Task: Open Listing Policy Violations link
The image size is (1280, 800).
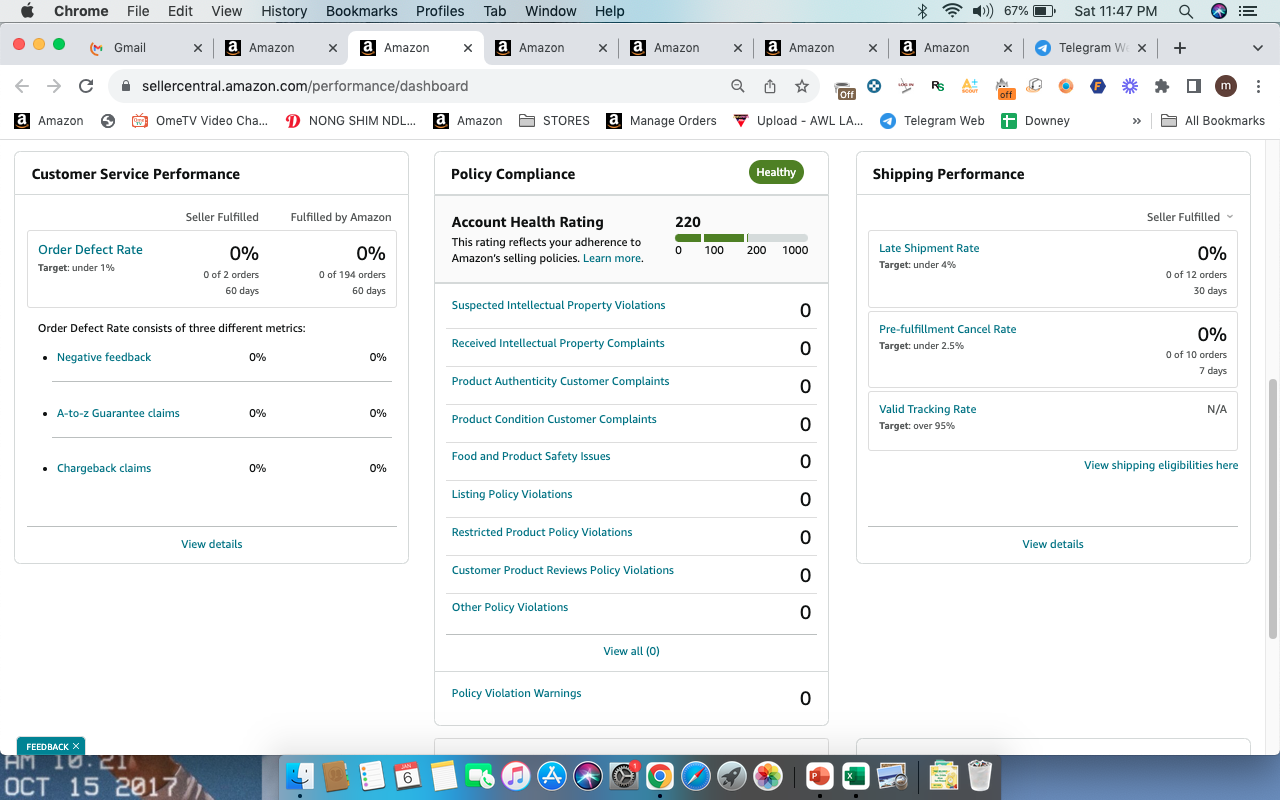Action: pos(512,494)
